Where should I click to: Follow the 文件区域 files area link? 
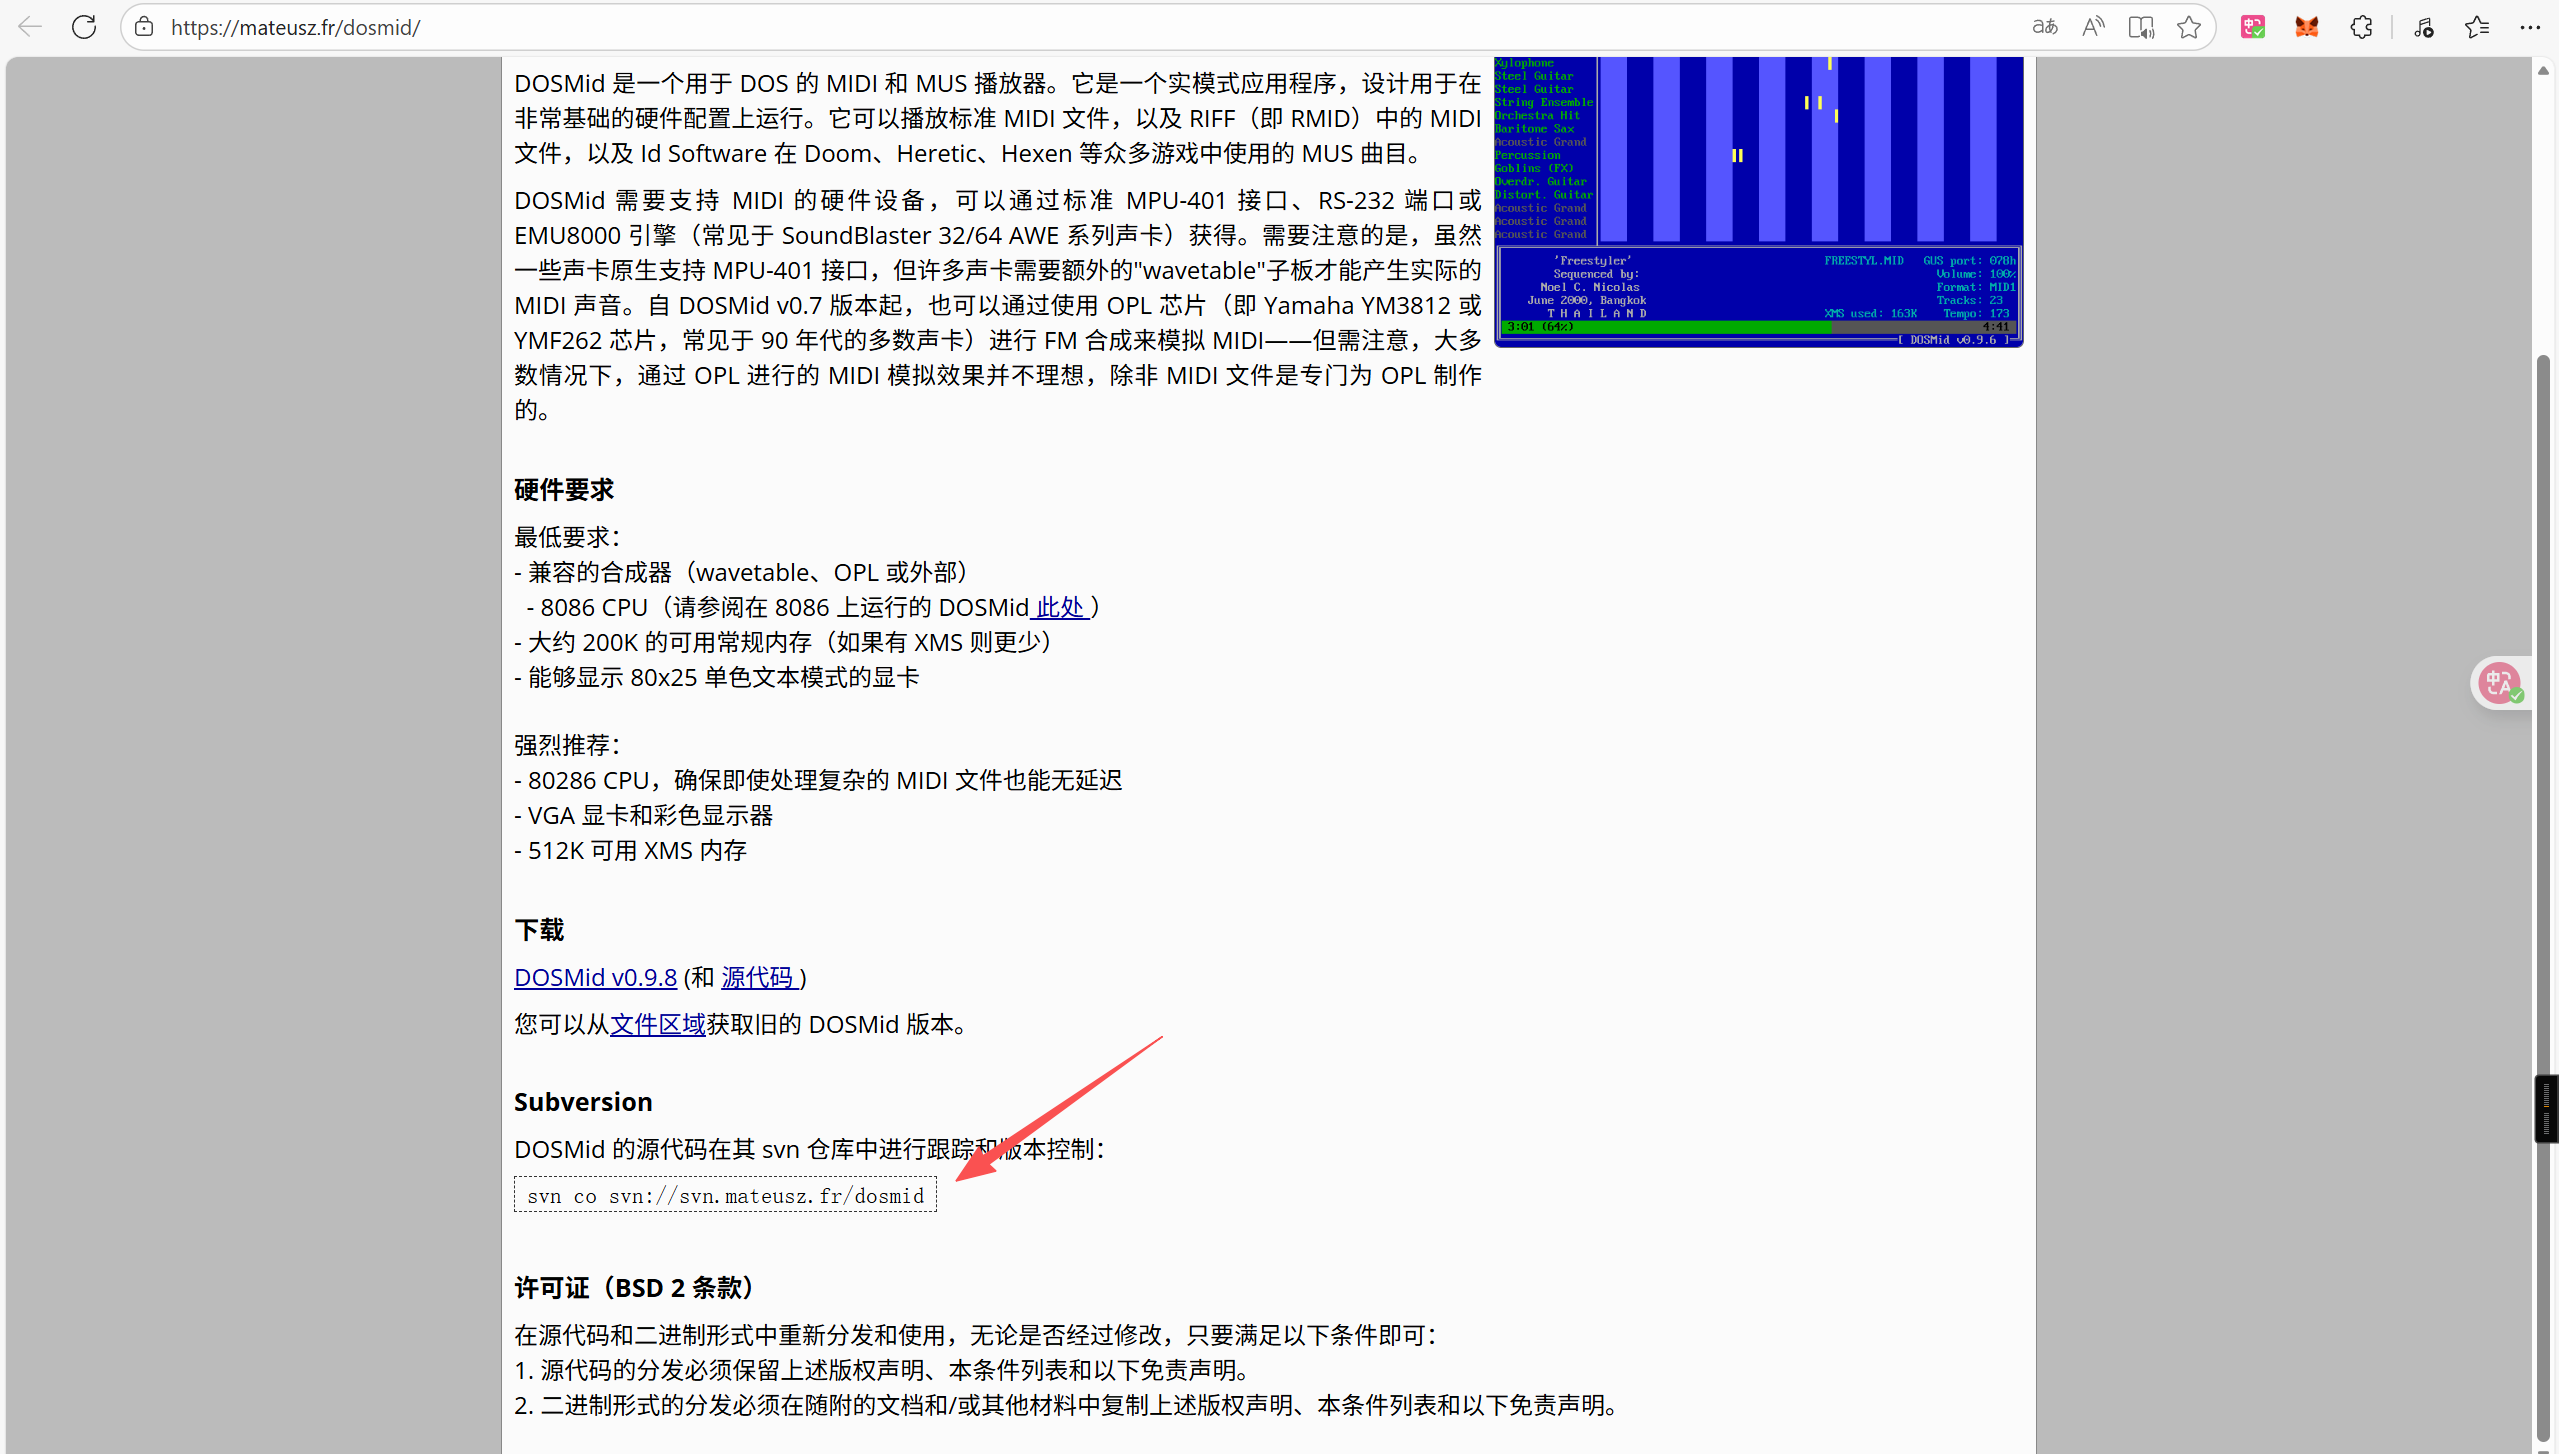pos(657,1024)
